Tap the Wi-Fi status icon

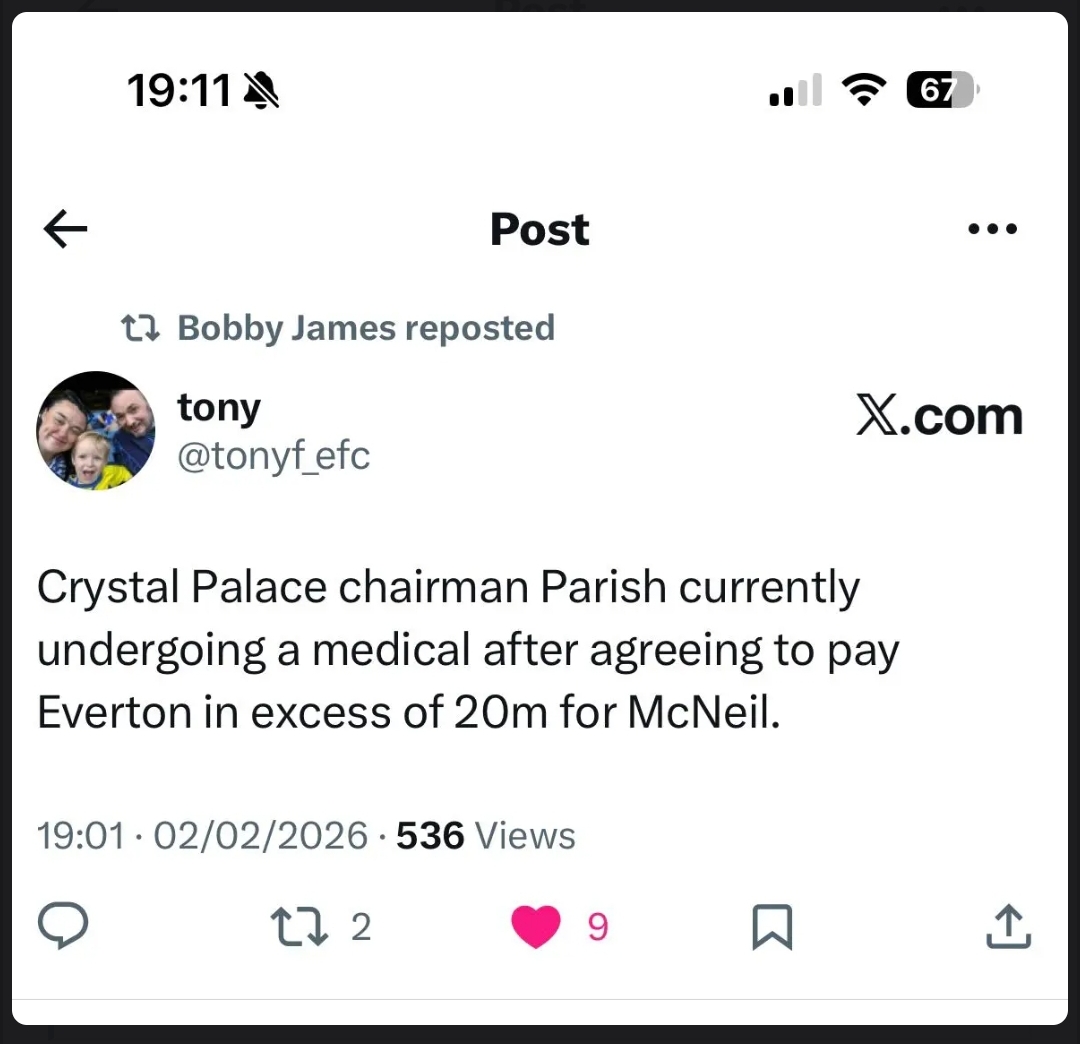865,92
